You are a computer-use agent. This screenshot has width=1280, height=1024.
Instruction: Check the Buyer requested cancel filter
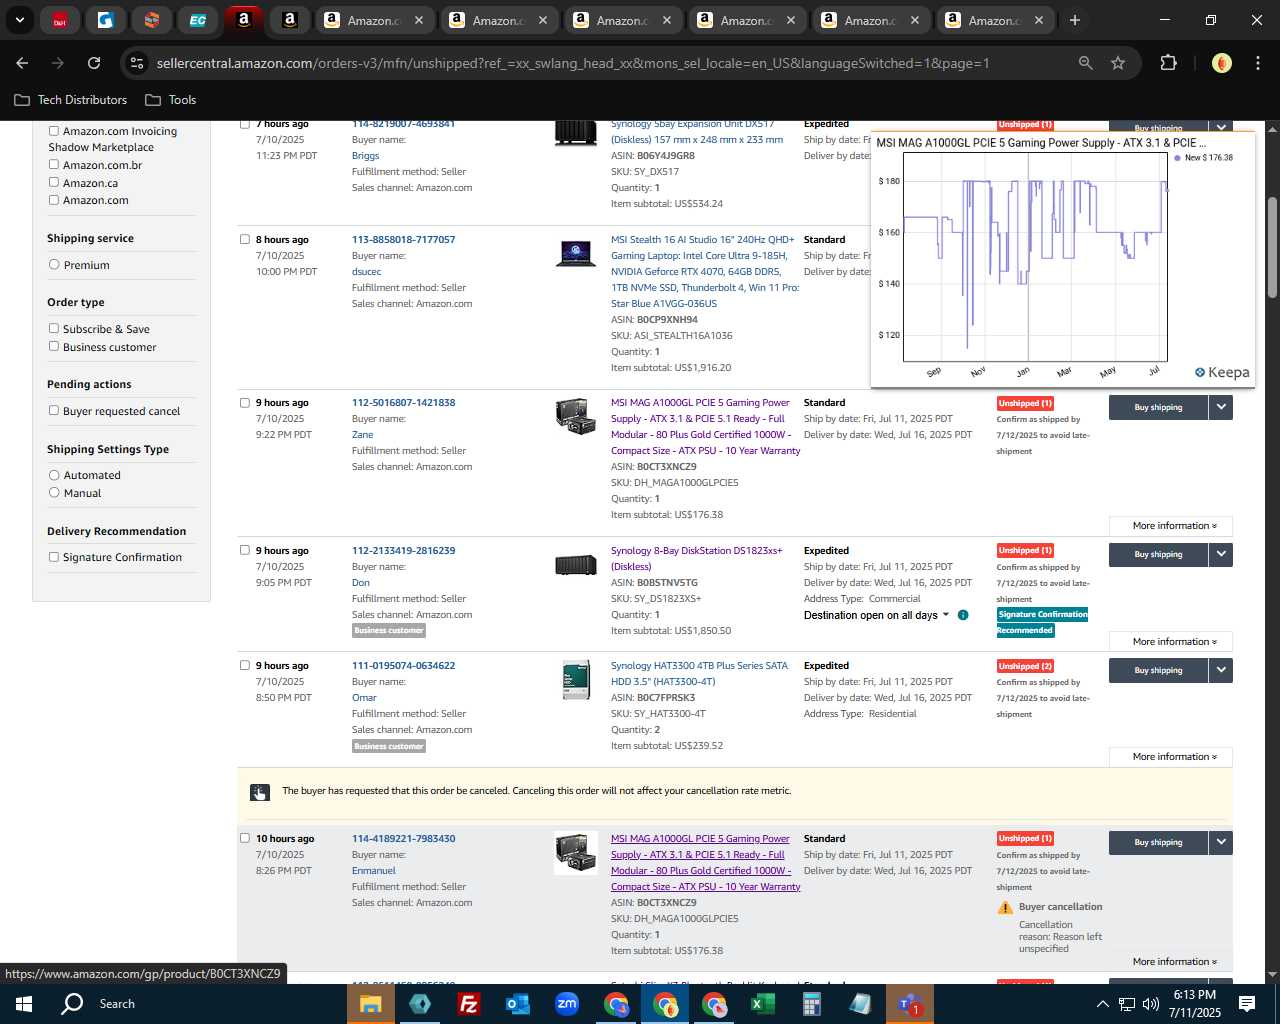[54, 410]
